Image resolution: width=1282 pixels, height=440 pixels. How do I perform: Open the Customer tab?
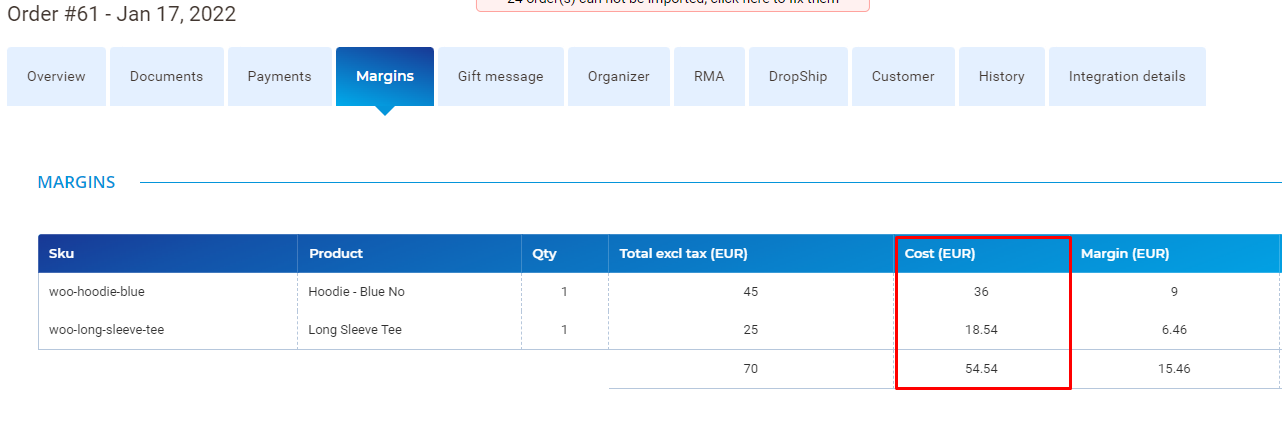[x=902, y=76]
